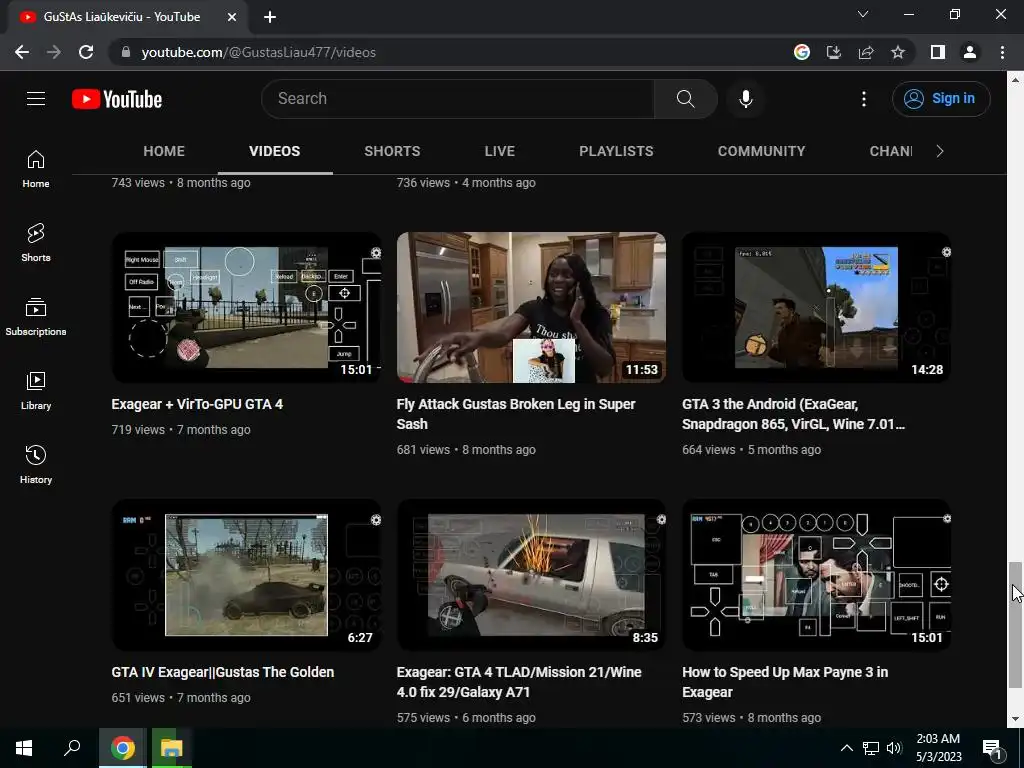Click the scrollbar down arrow
Screen dimensions: 1024x768
pyautogui.click(x=1015, y=719)
